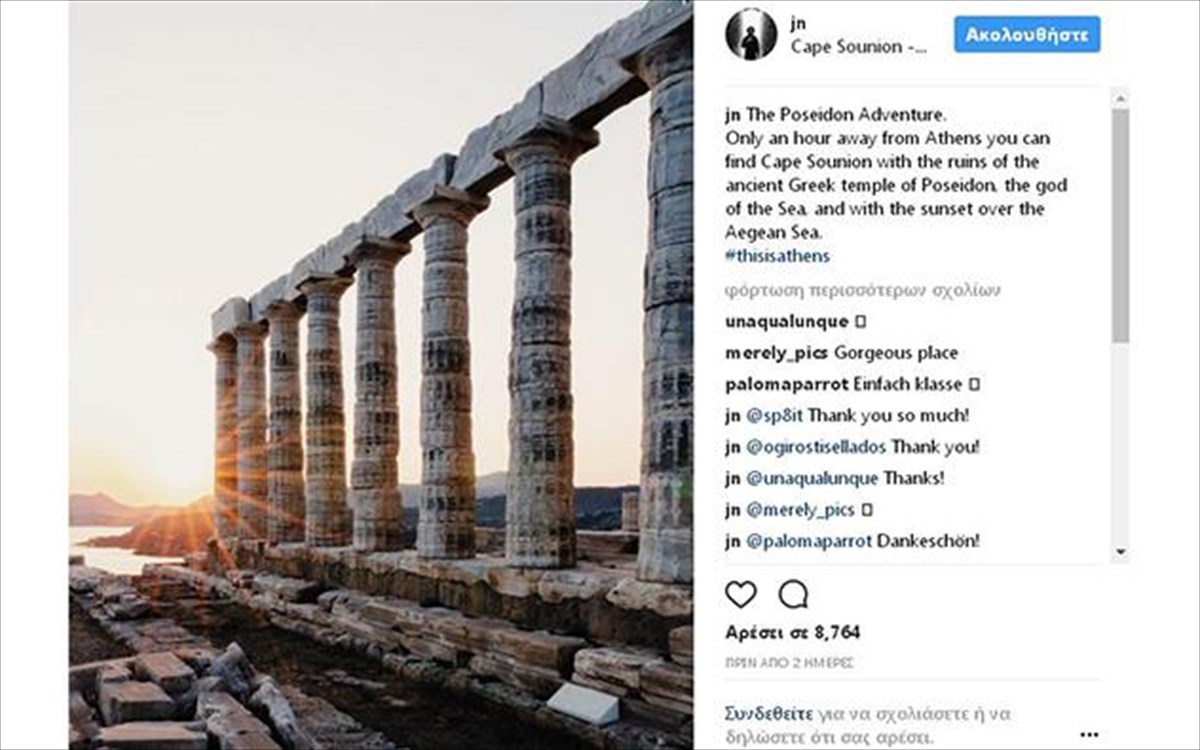Expand φόρτωση περισσότερων σχολίων to load comments
The height and width of the screenshot is (750, 1200).
[862, 291]
